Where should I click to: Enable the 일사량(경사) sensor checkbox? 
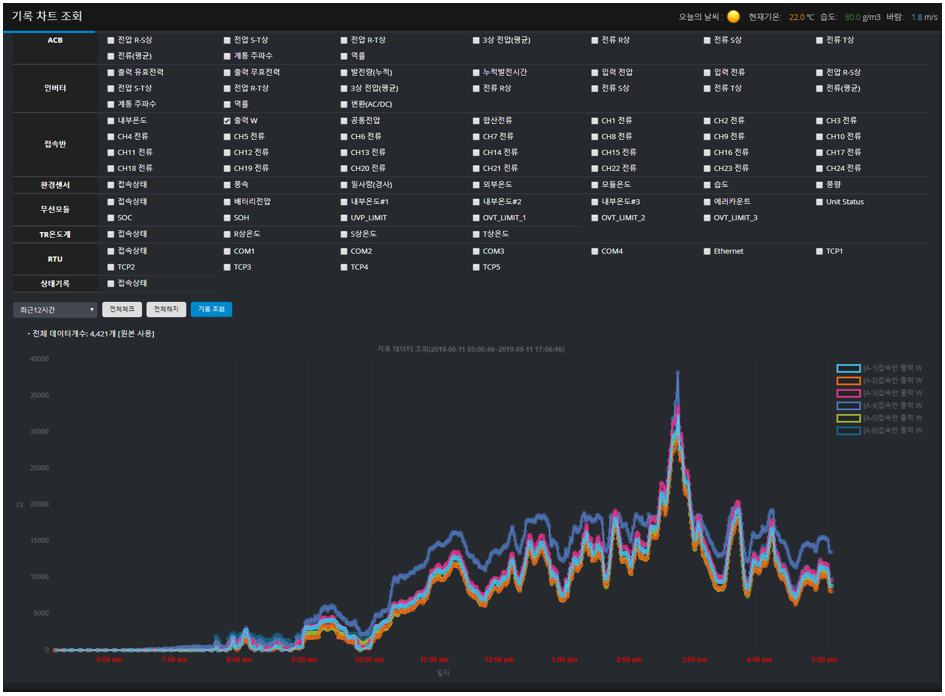344,185
